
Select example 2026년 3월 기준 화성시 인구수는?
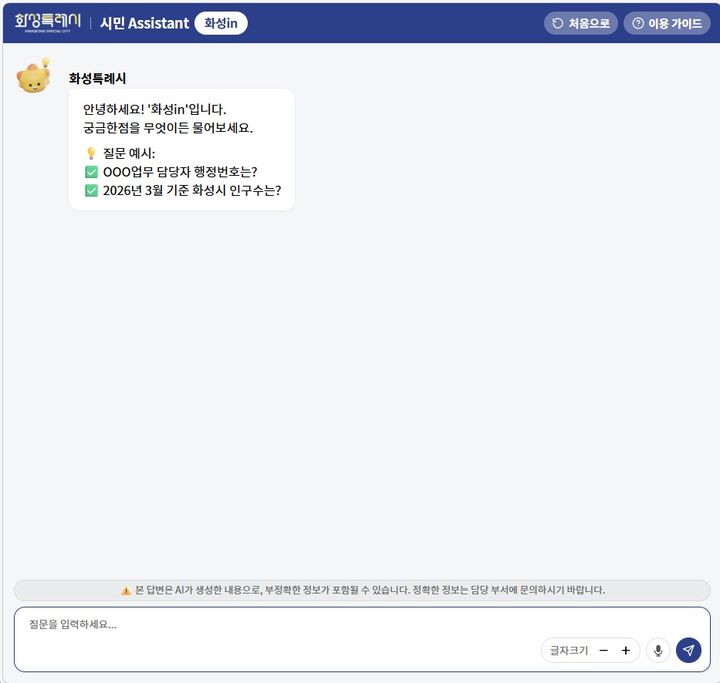[x=192, y=191]
